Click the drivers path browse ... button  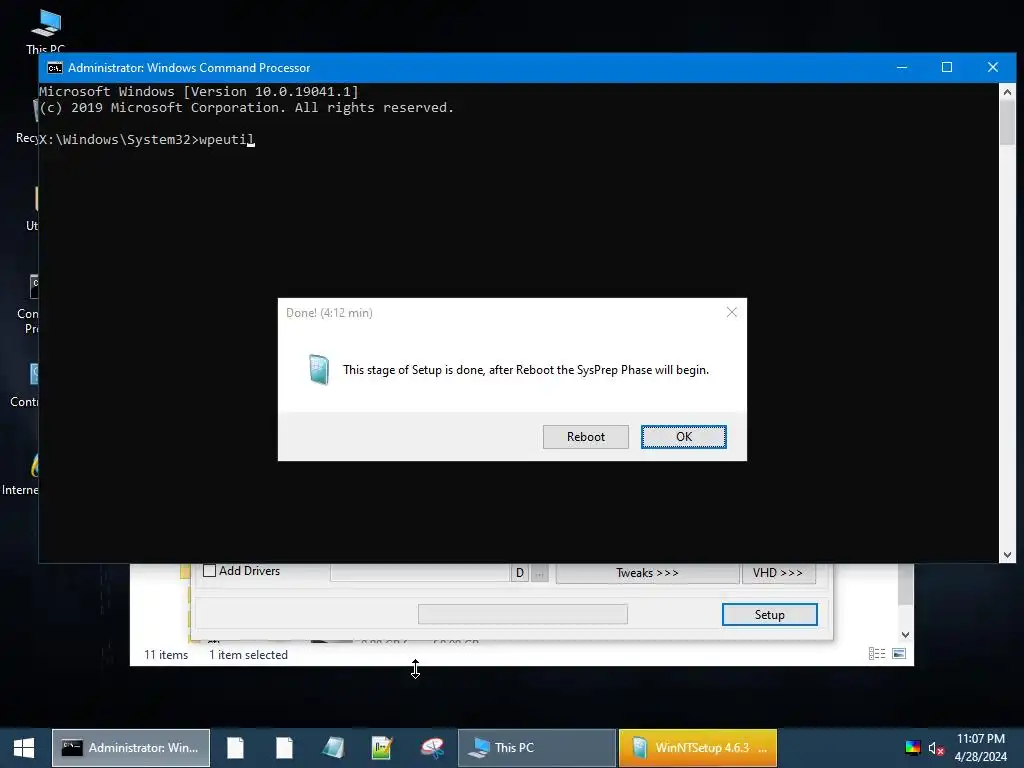click(539, 573)
